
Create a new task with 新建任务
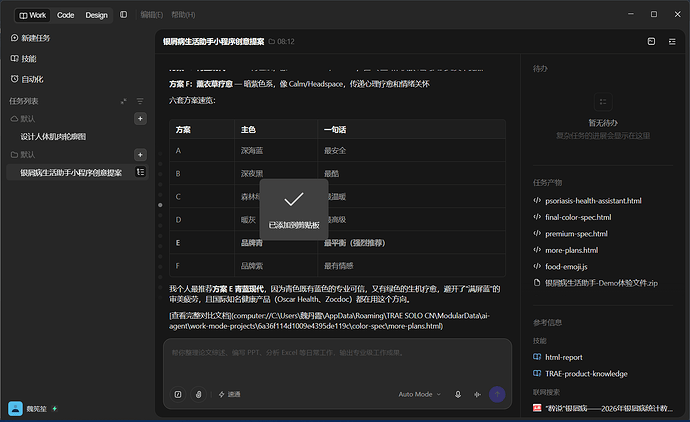point(30,38)
